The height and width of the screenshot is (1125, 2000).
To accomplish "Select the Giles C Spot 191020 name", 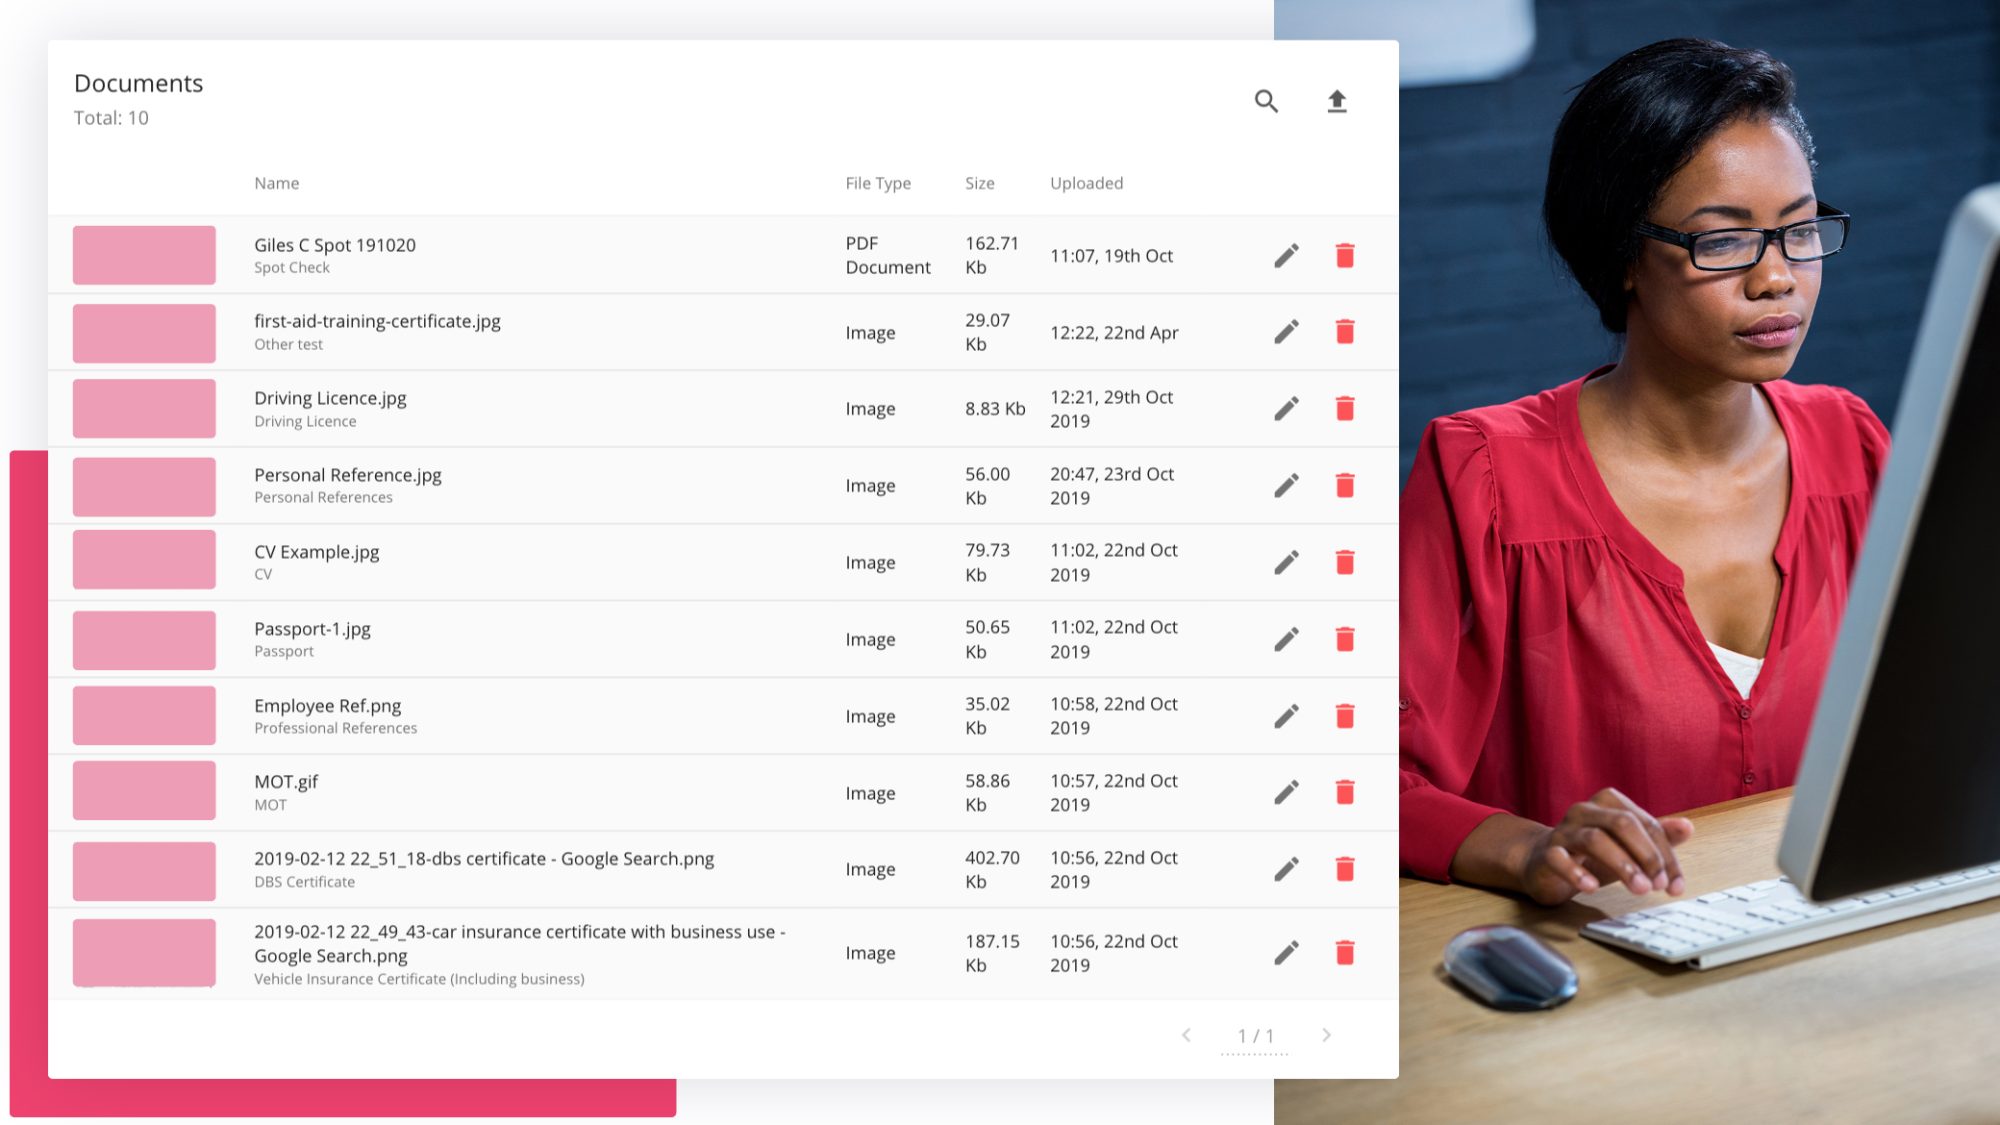I will [335, 245].
